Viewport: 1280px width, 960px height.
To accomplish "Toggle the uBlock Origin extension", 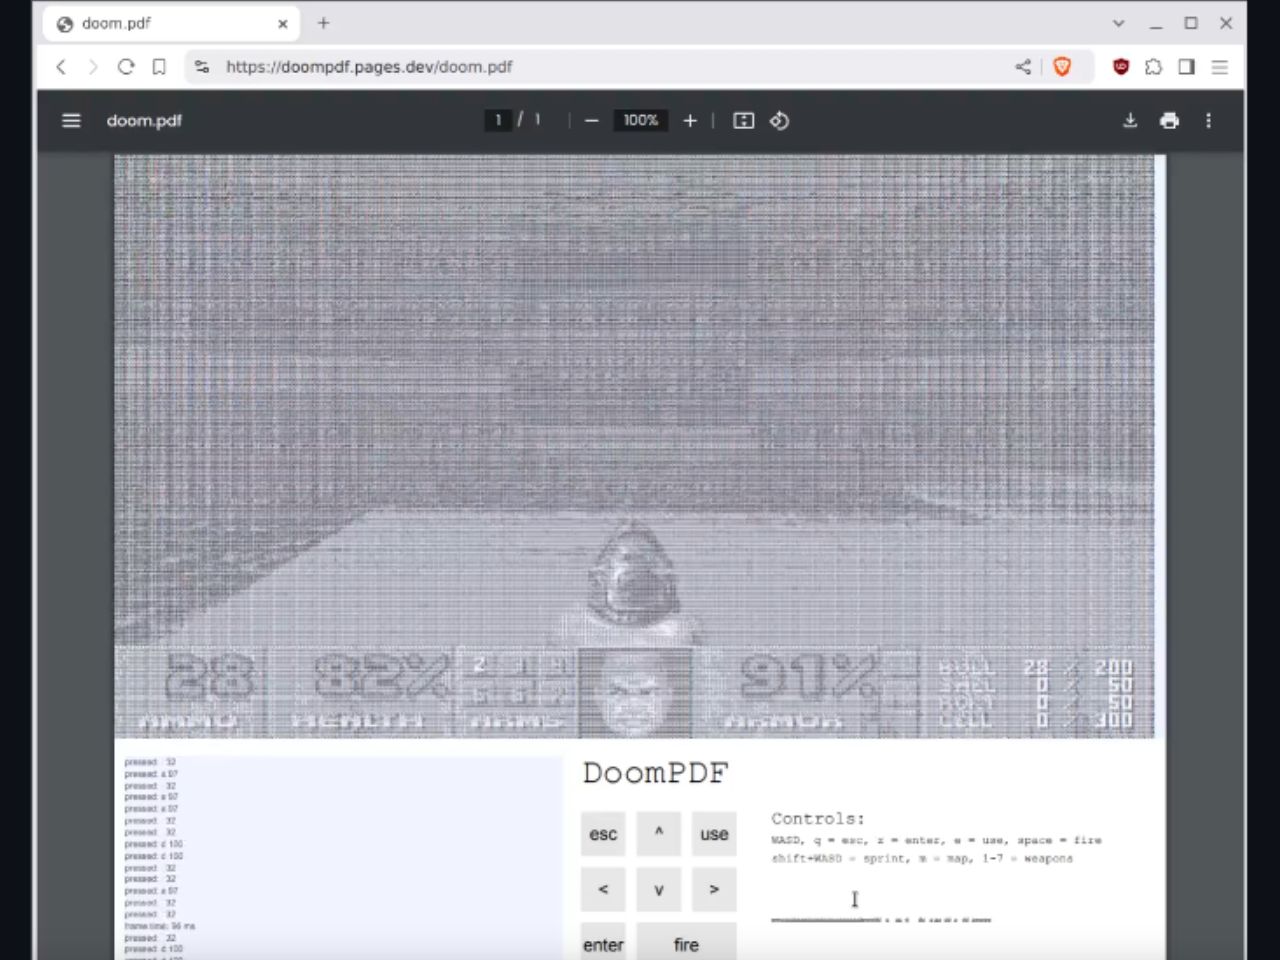I will [x=1121, y=67].
